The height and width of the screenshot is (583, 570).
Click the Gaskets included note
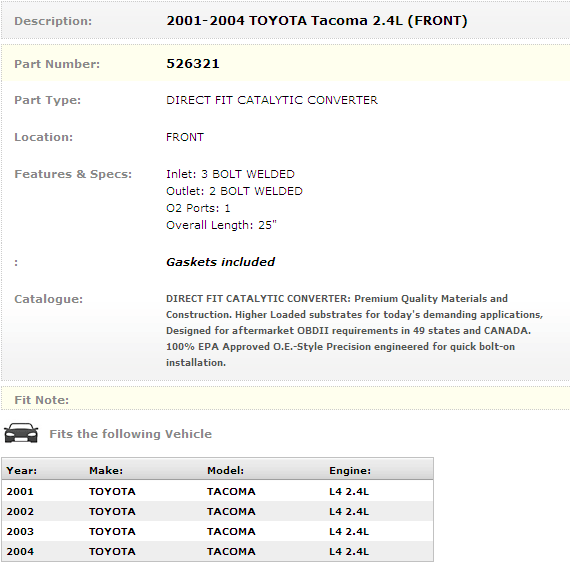coord(220,262)
